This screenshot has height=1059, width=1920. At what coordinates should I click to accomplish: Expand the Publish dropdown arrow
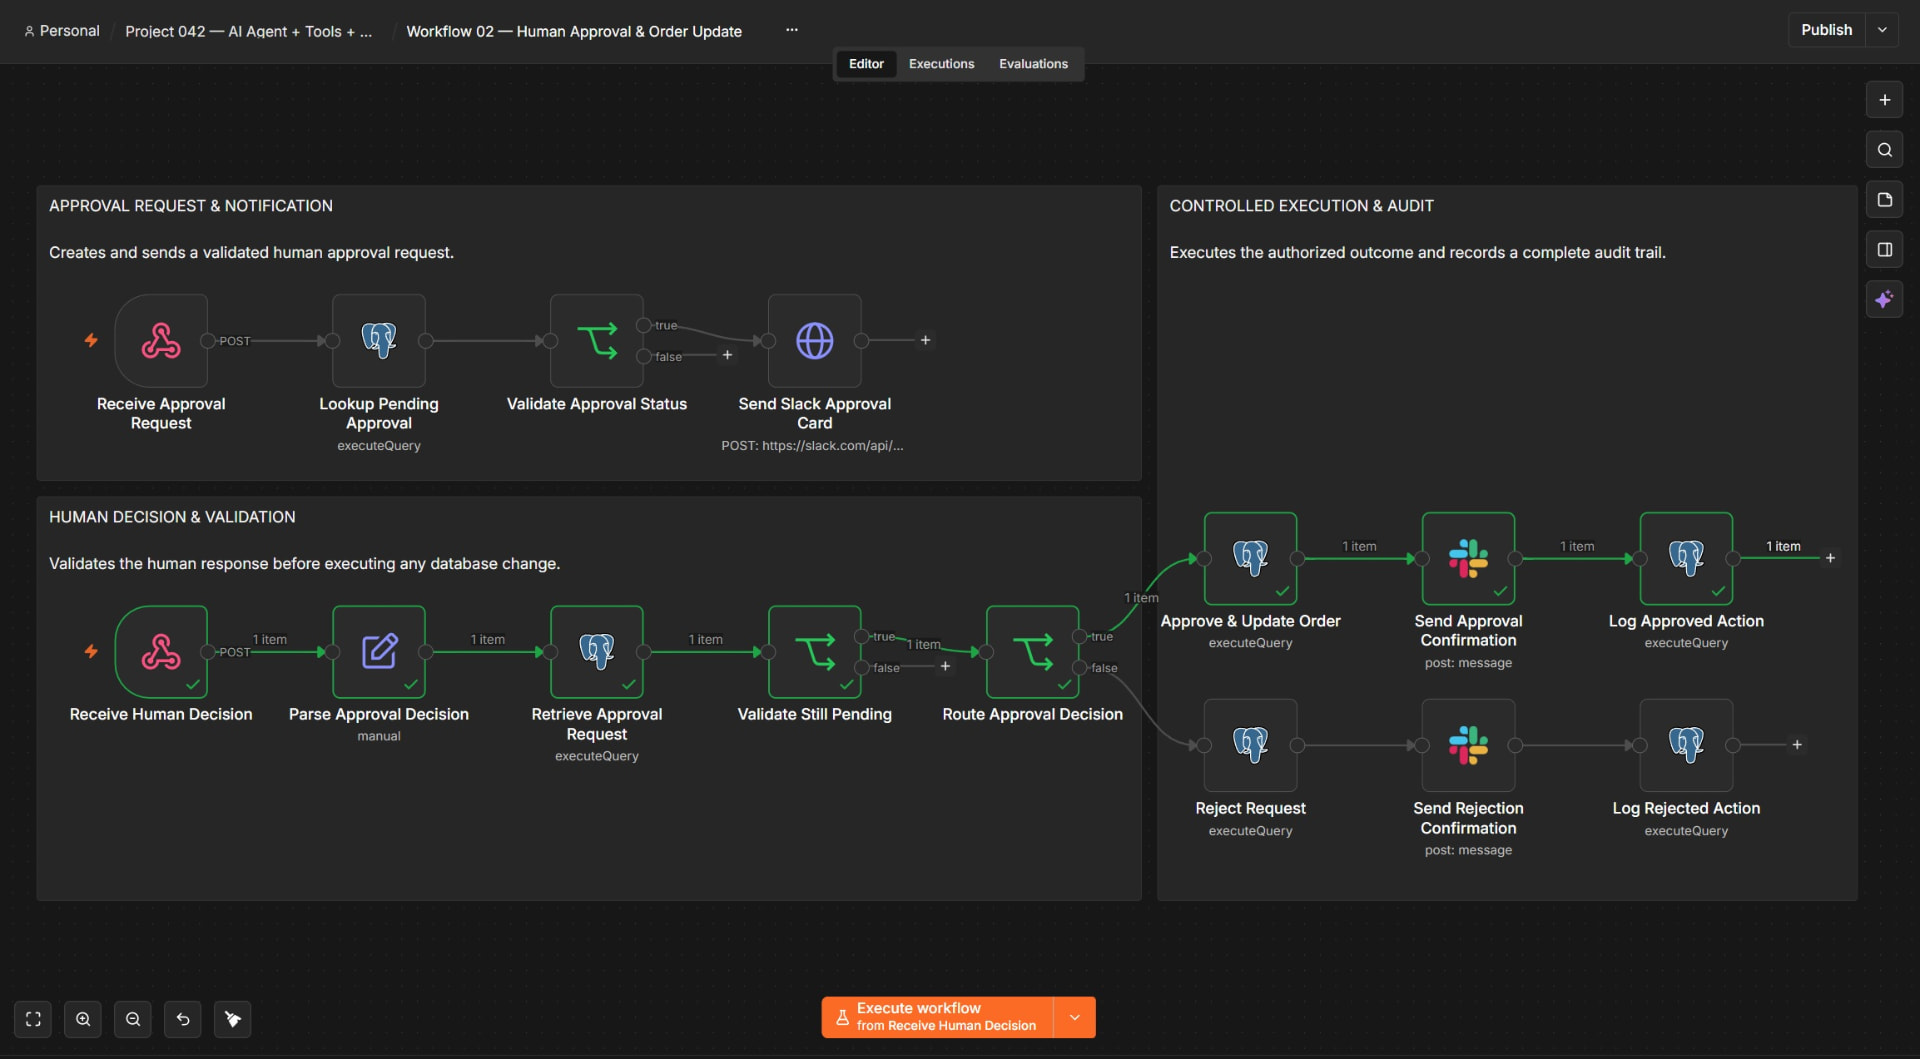(x=1882, y=30)
